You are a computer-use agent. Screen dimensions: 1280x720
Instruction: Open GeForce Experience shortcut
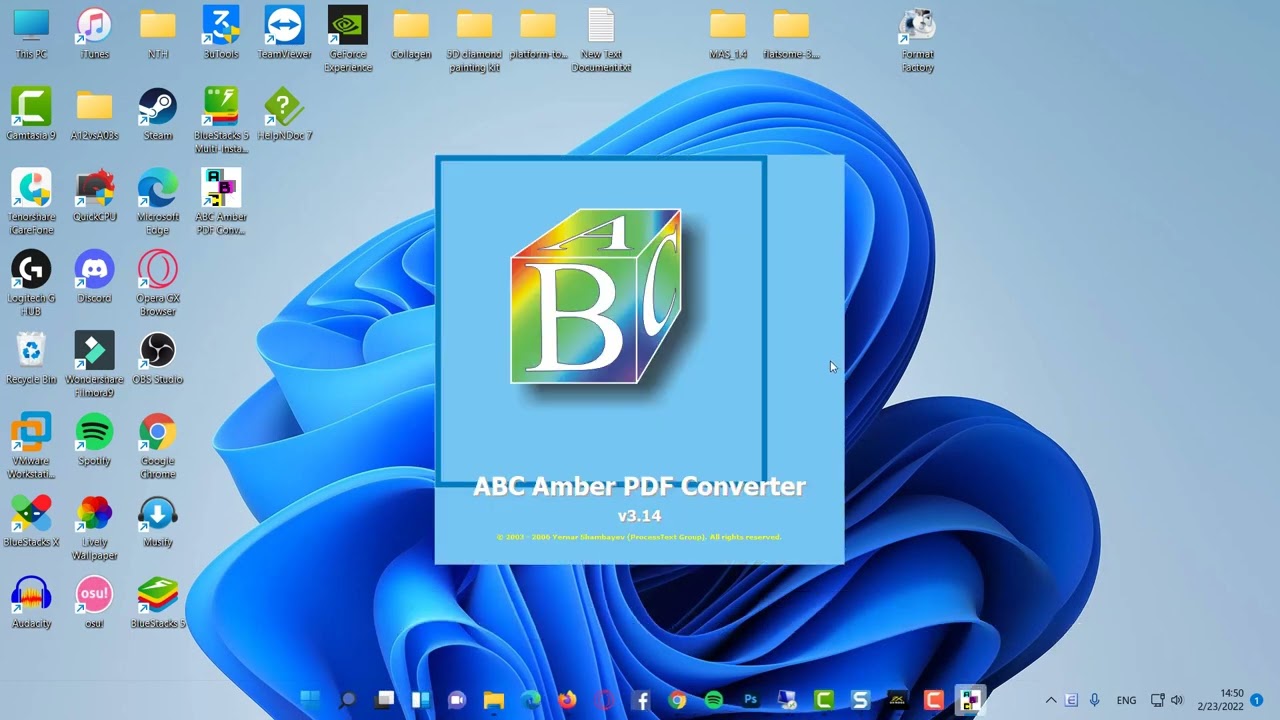(348, 39)
